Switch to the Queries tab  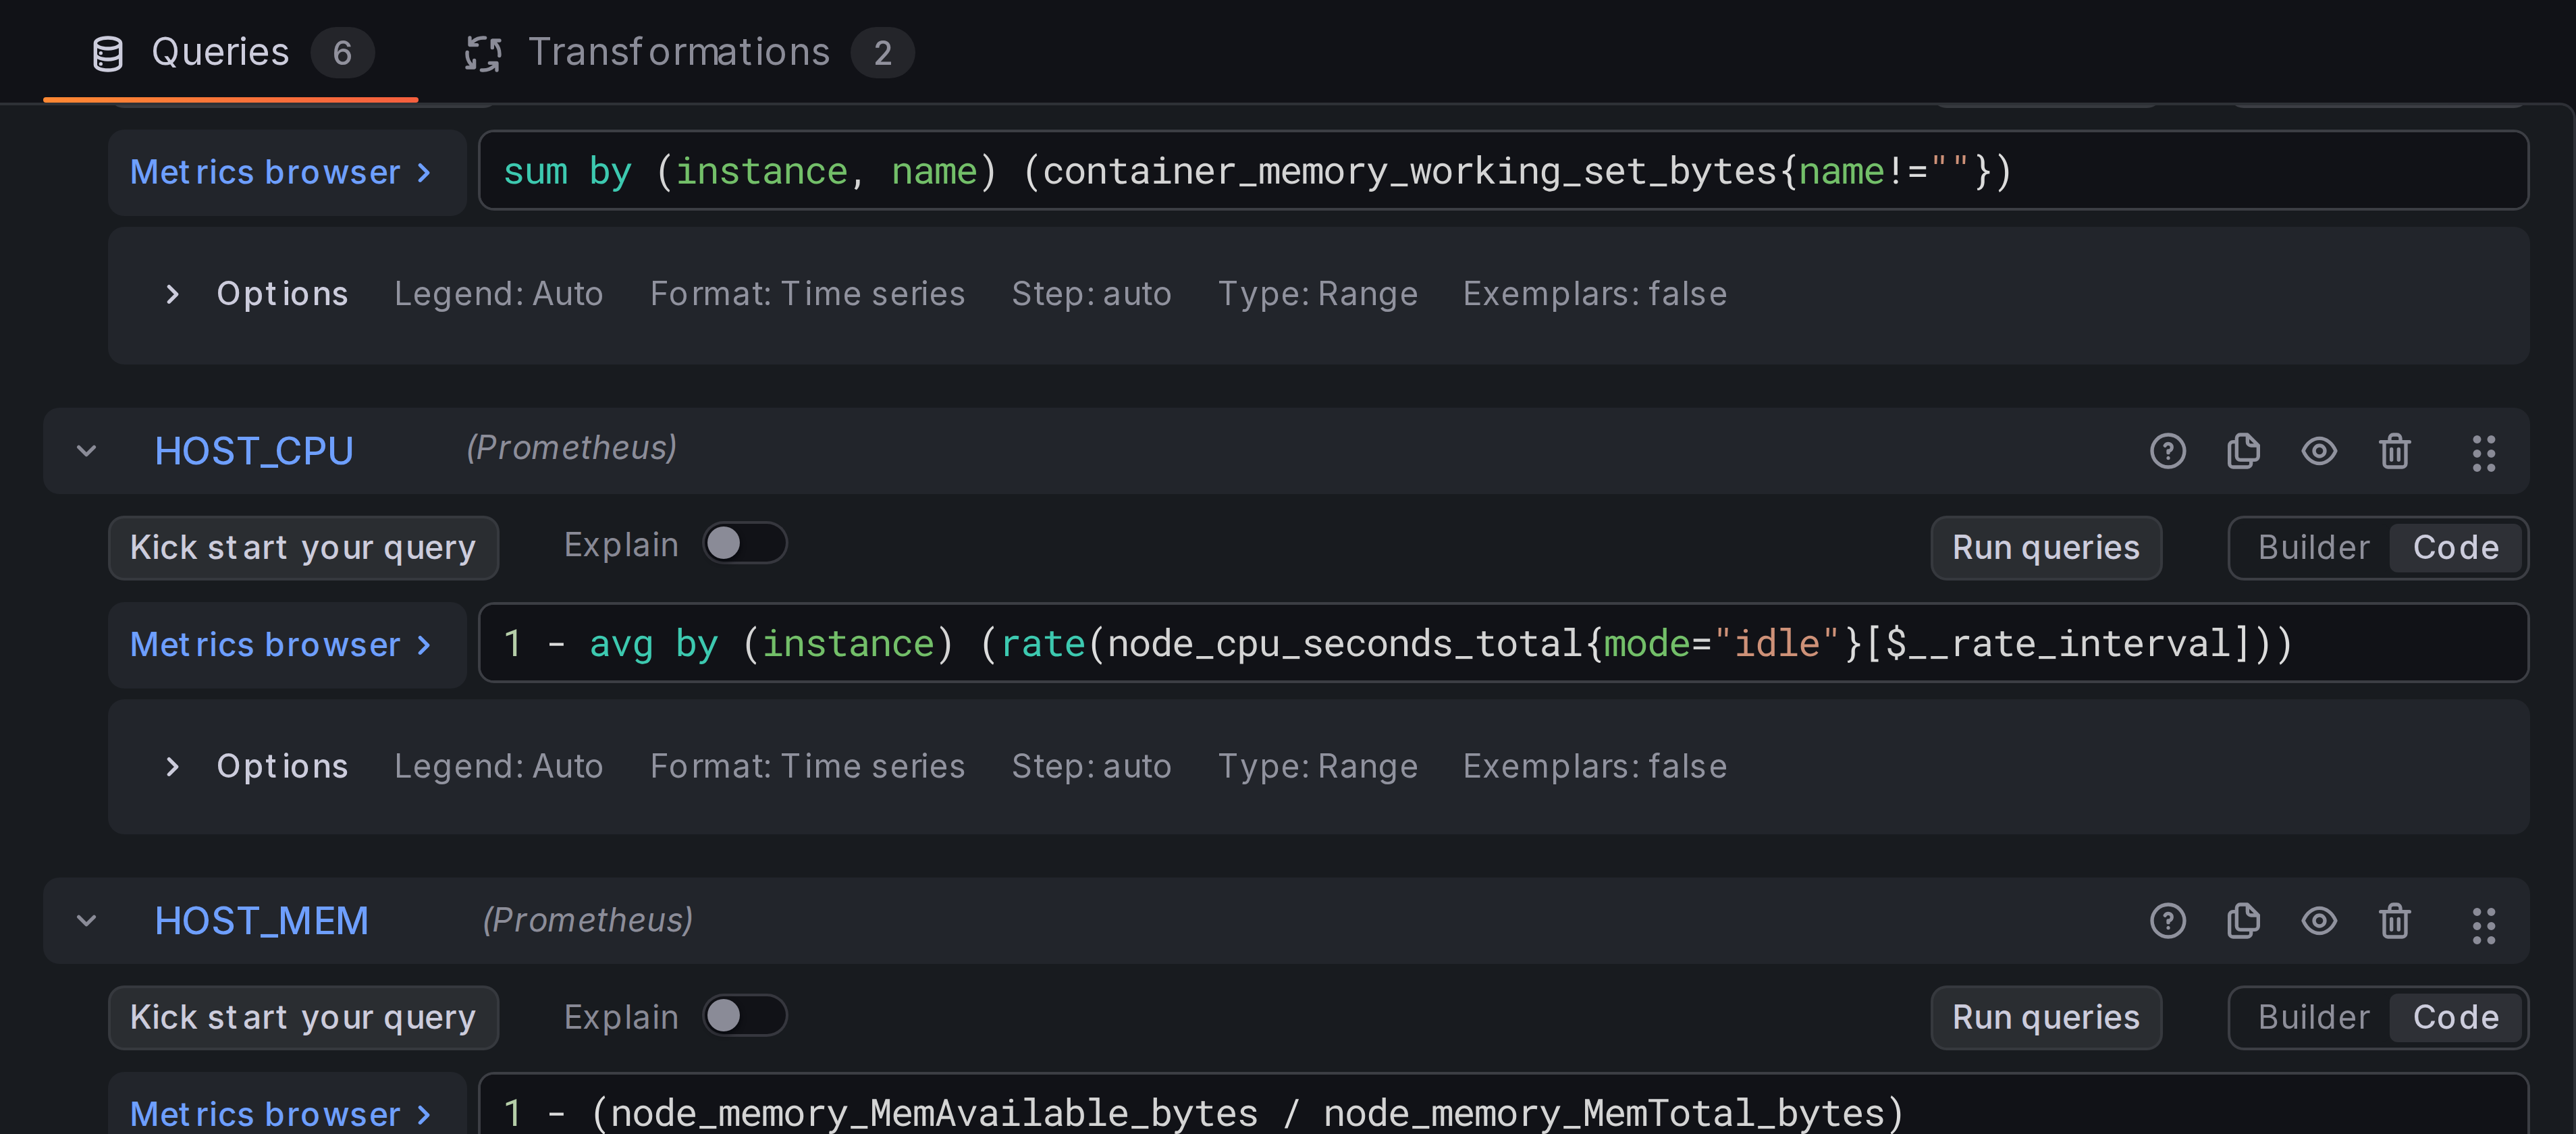(x=231, y=52)
